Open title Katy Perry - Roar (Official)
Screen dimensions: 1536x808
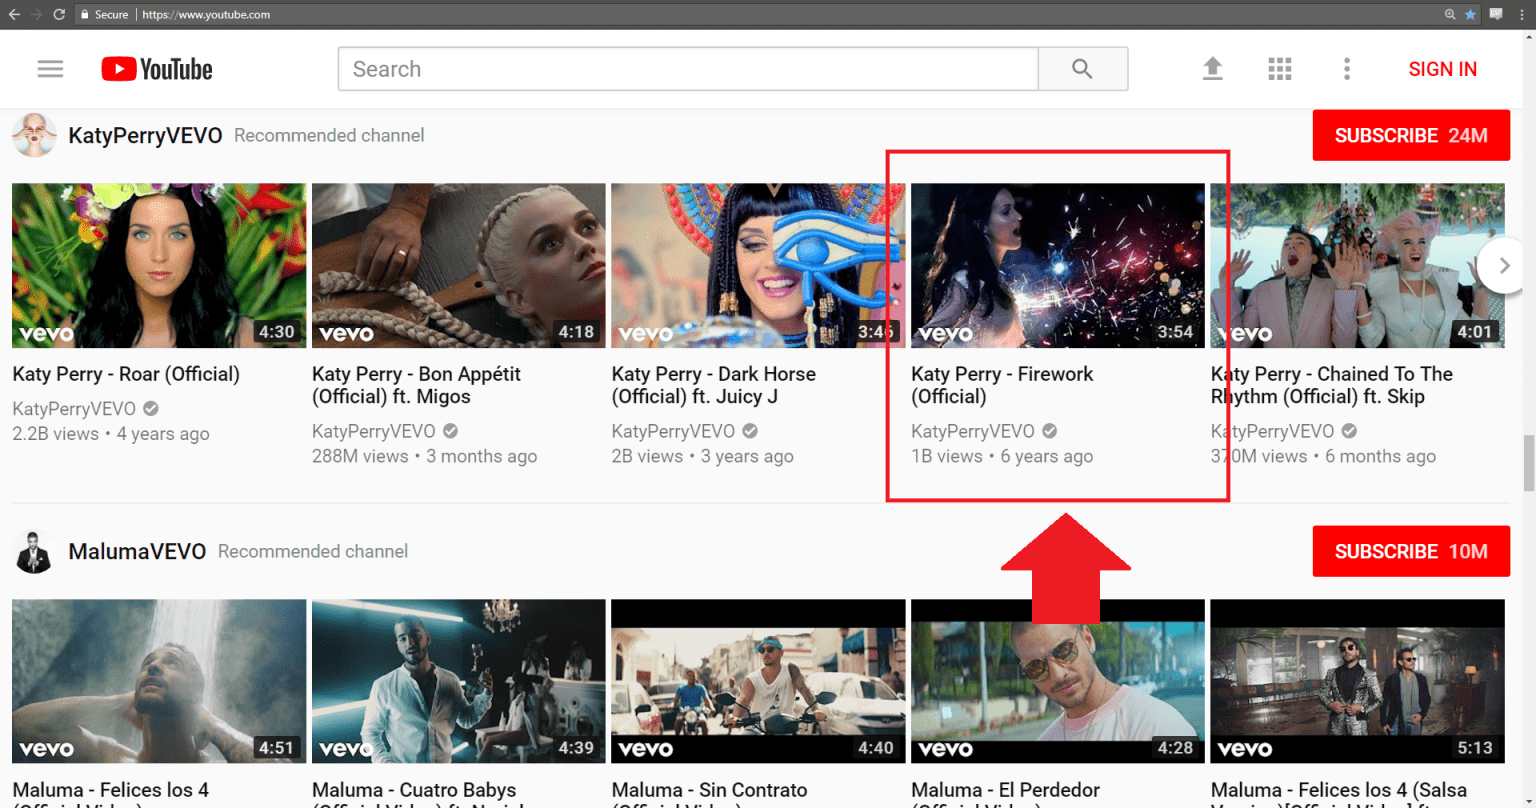[x=126, y=374]
